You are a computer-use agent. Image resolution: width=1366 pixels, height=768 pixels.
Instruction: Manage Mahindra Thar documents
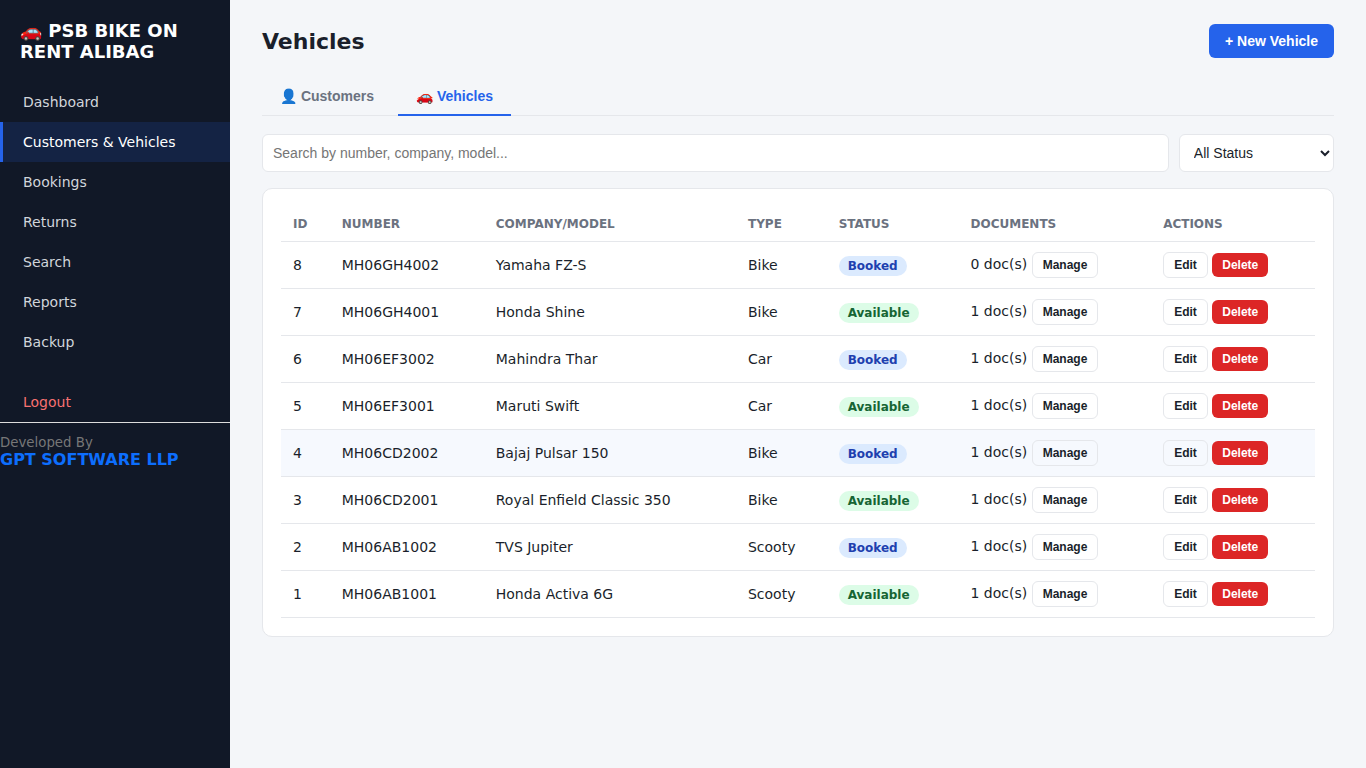[1065, 359]
